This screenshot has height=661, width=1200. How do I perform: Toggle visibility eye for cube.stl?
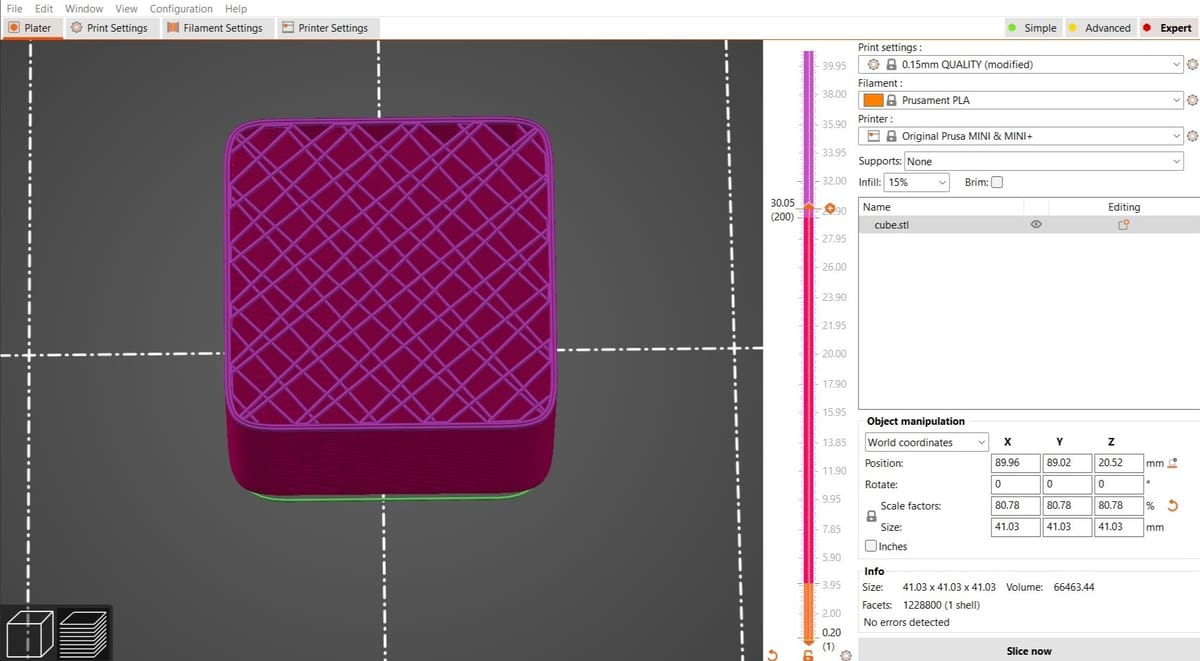pos(1036,225)
